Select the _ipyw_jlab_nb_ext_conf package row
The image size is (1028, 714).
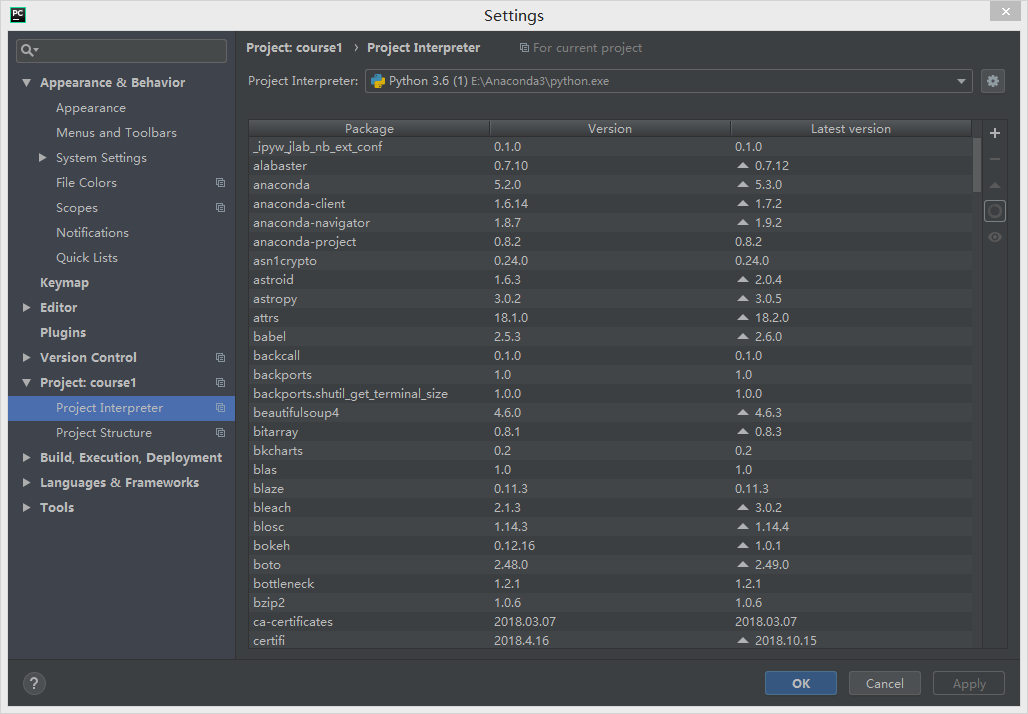[610, 147]
